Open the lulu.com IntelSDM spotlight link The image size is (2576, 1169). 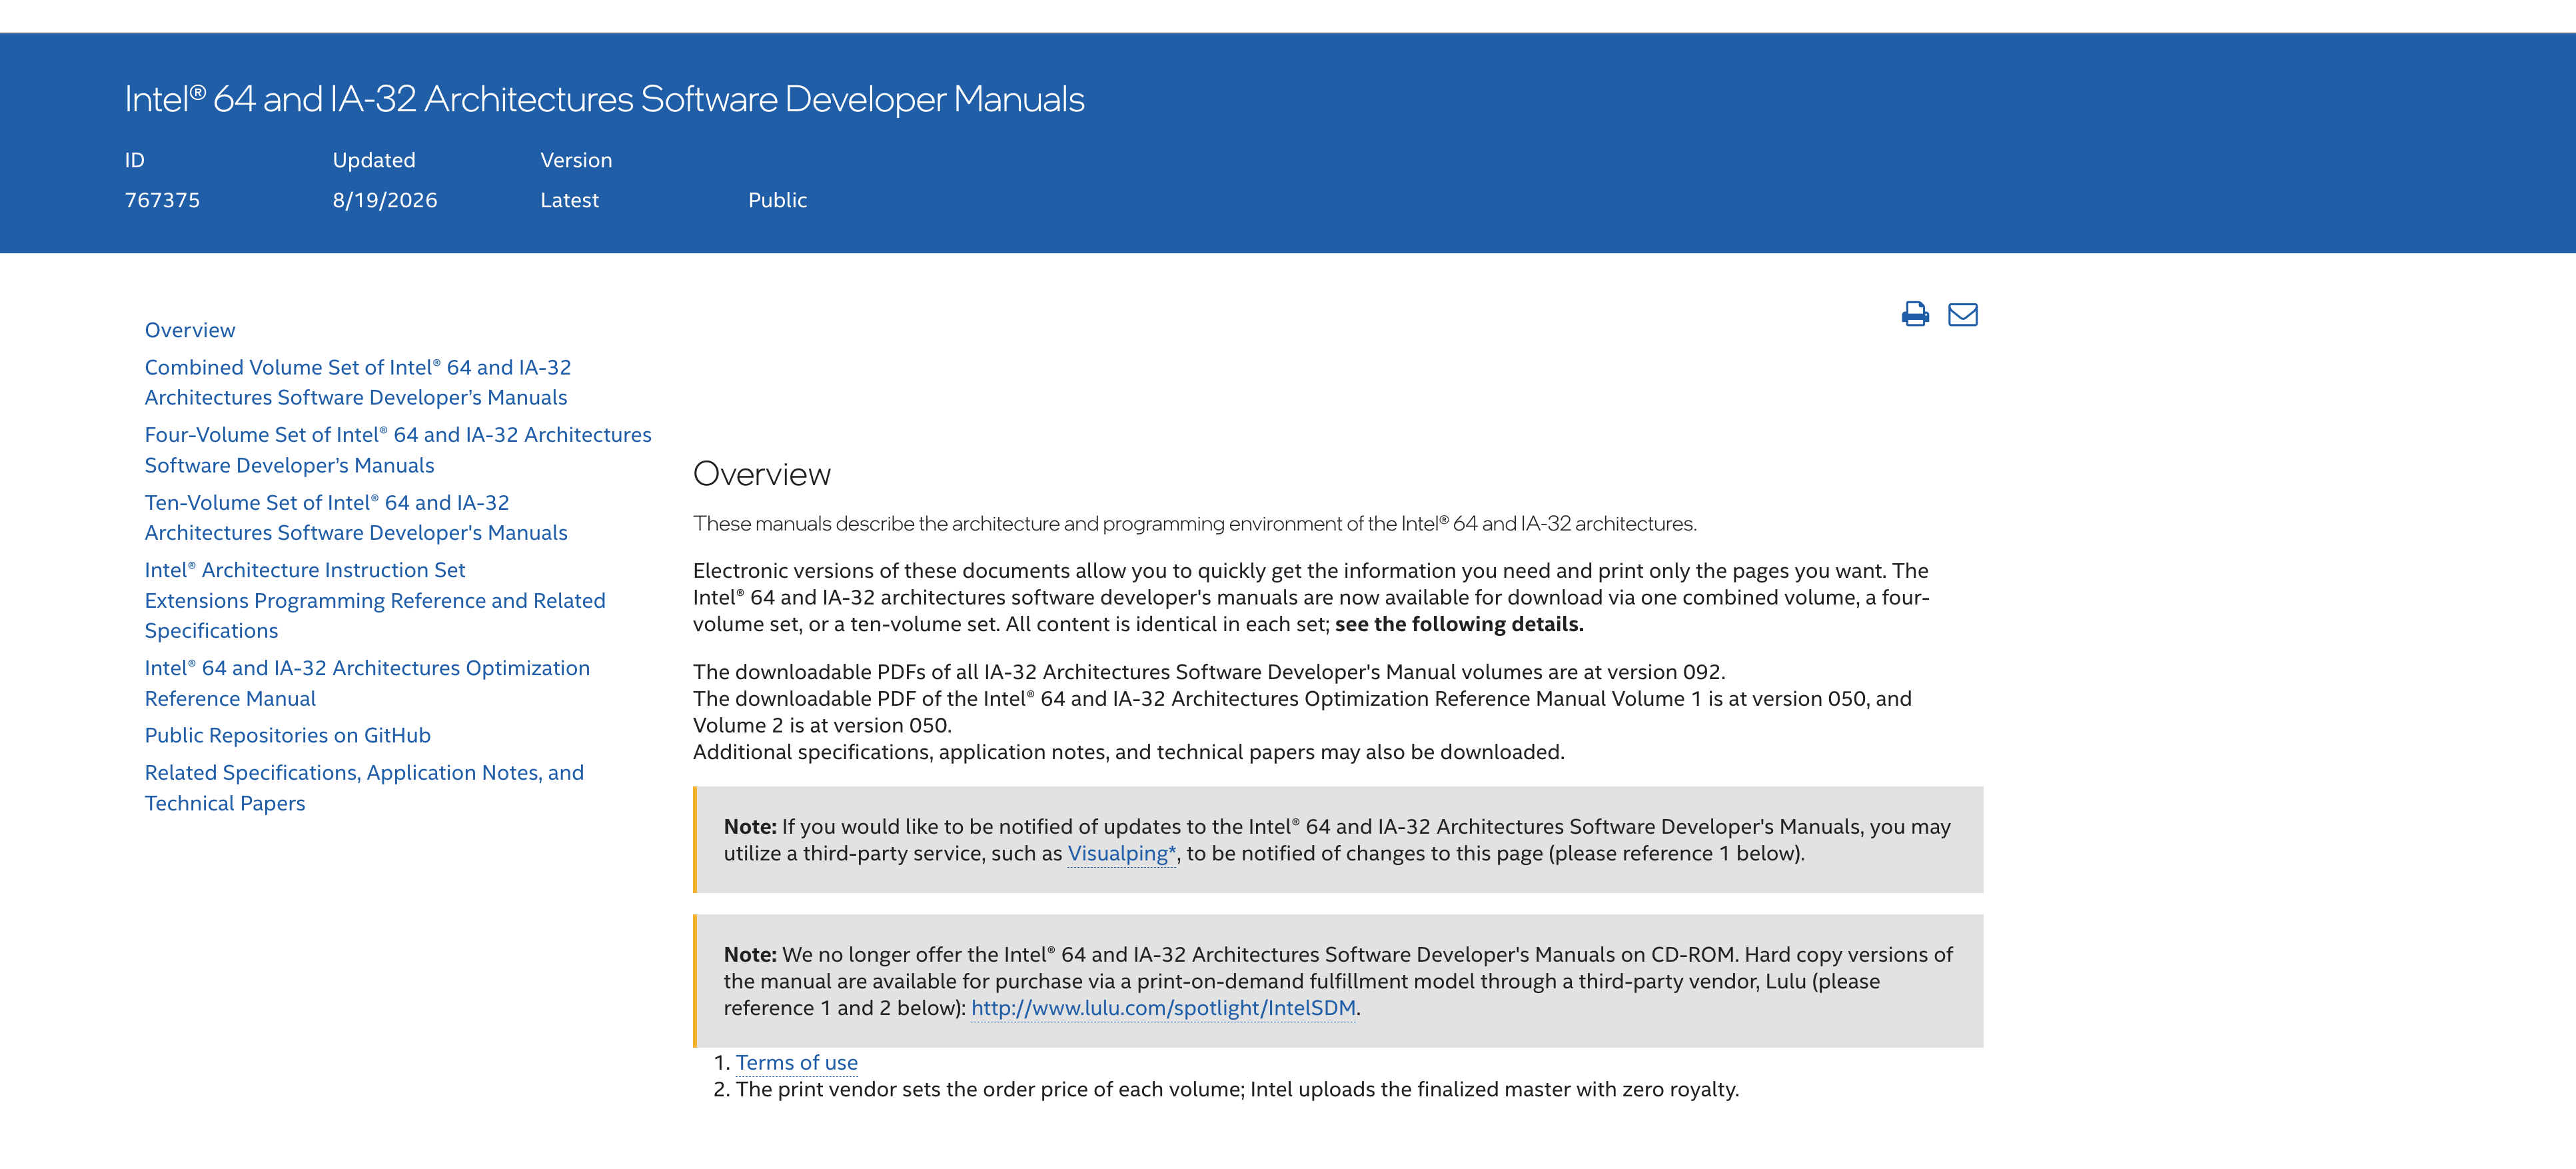point(1163,1008)
